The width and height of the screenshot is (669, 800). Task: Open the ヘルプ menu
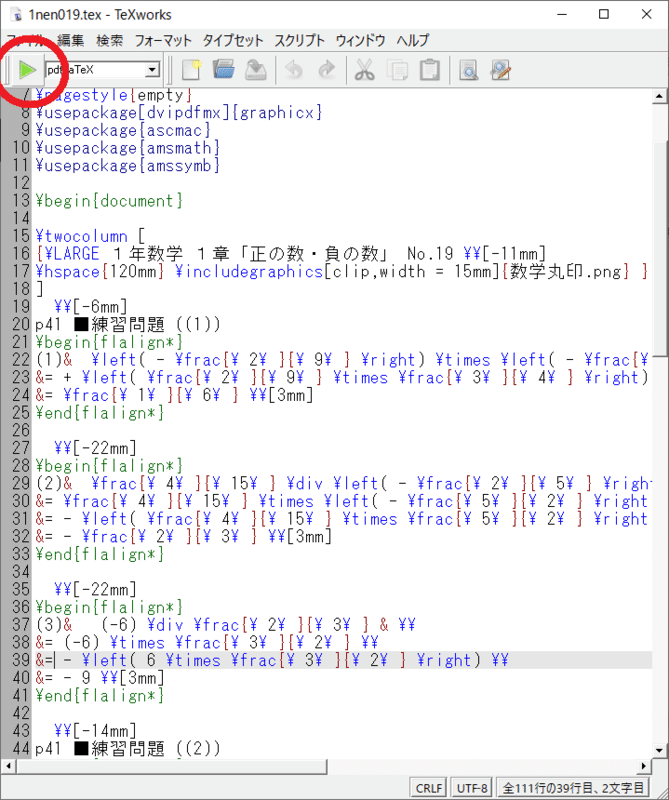[x=412, y=40]
